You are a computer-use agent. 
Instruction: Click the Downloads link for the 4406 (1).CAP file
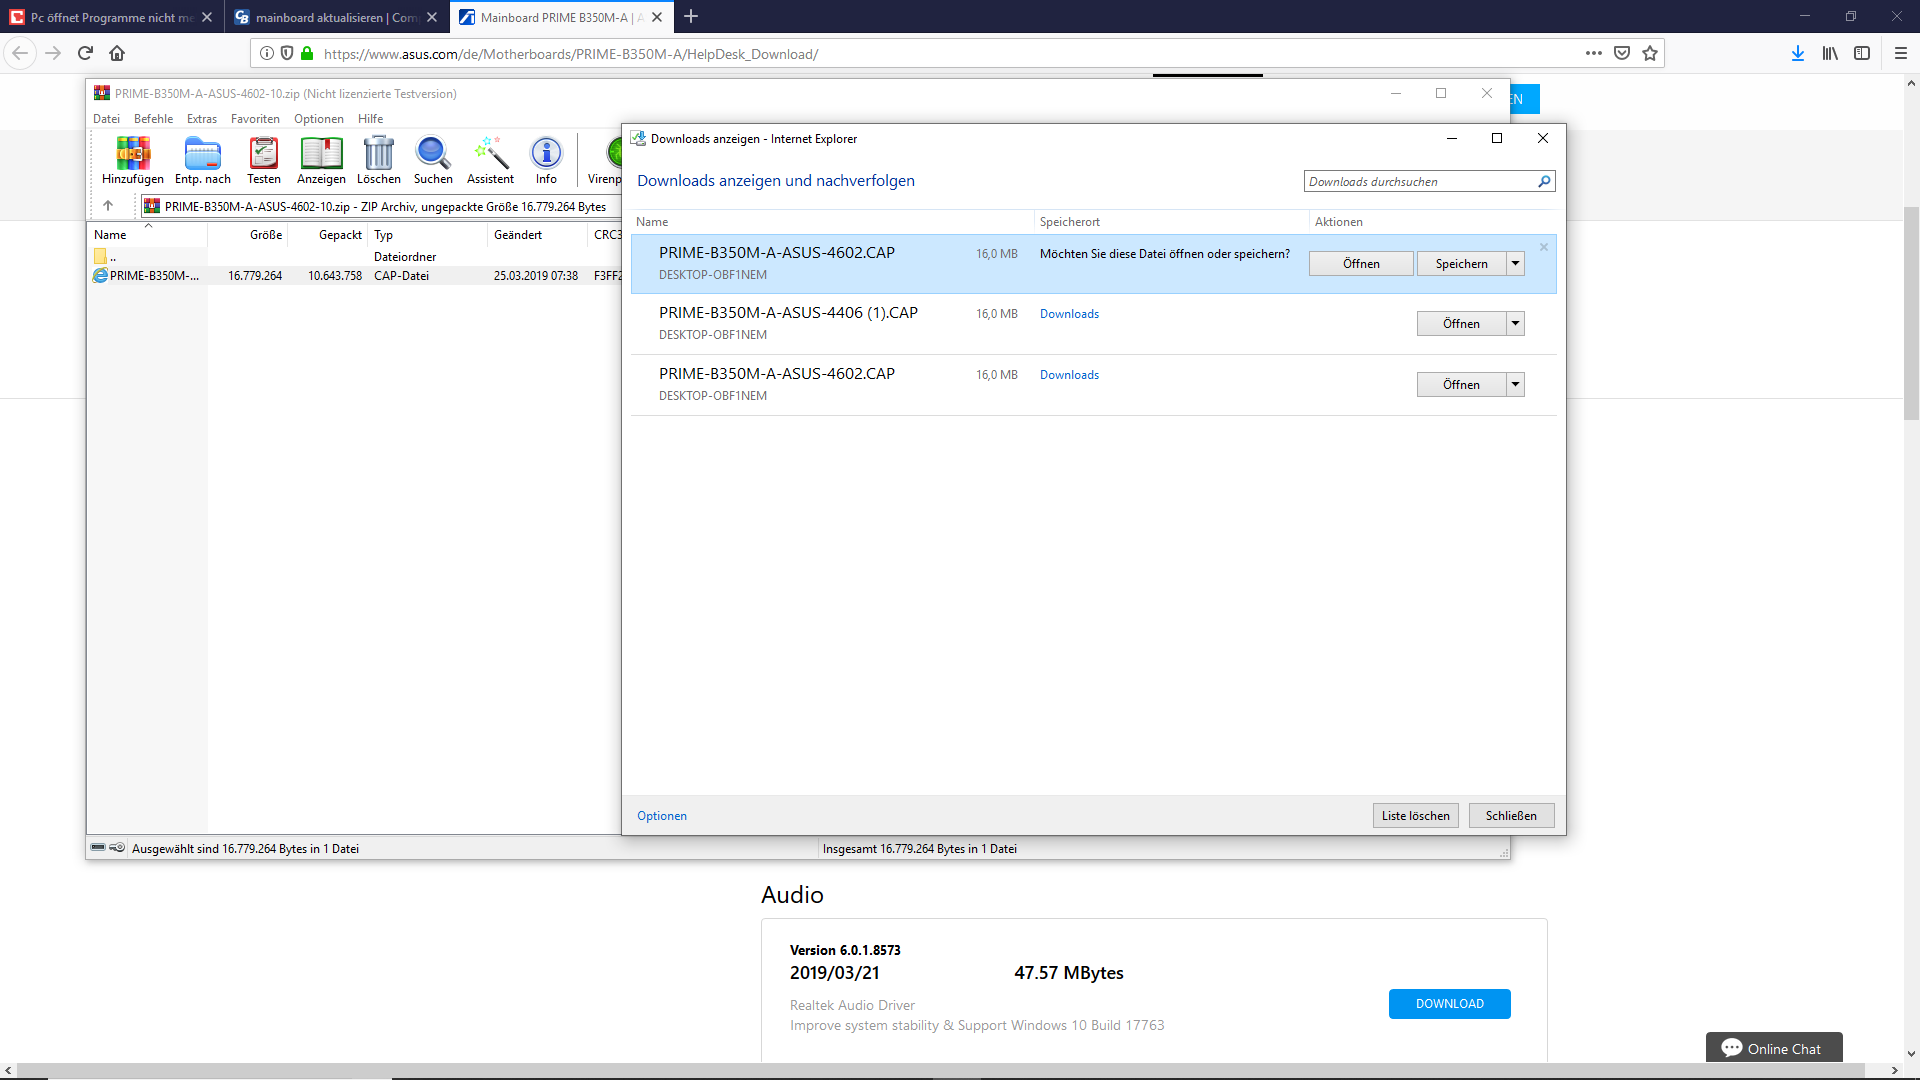point(1069,314)
